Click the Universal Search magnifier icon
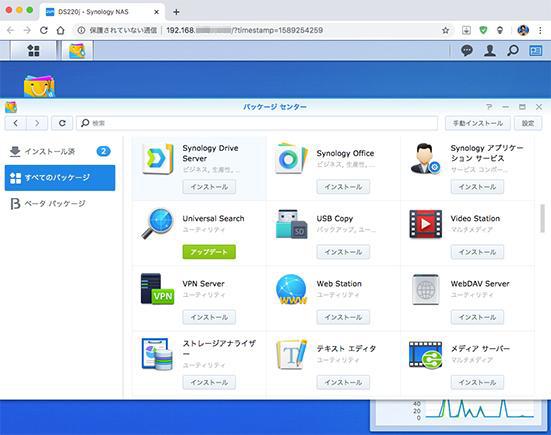 (x=158, y=224)
